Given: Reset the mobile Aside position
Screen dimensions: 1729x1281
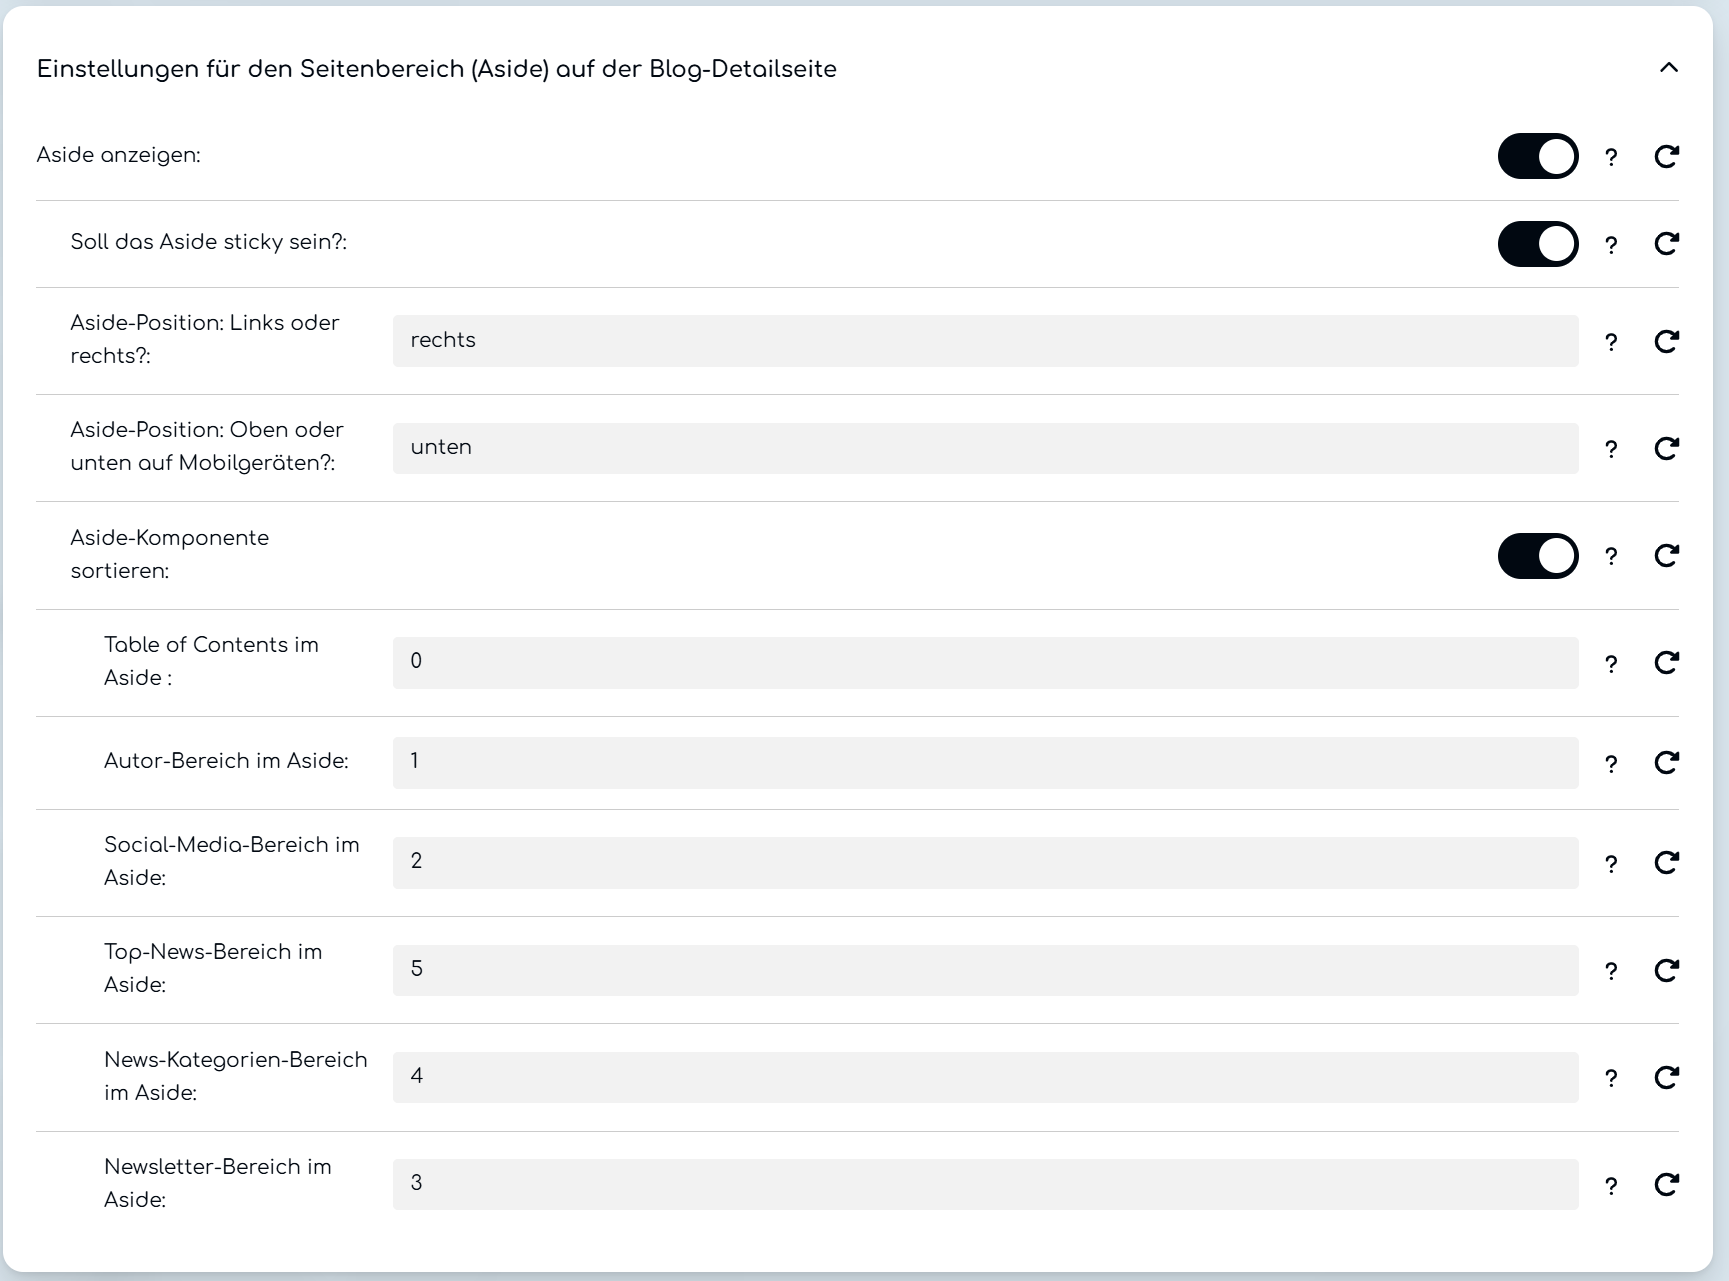Looking at the screenshot, I should click(1666, 448).
